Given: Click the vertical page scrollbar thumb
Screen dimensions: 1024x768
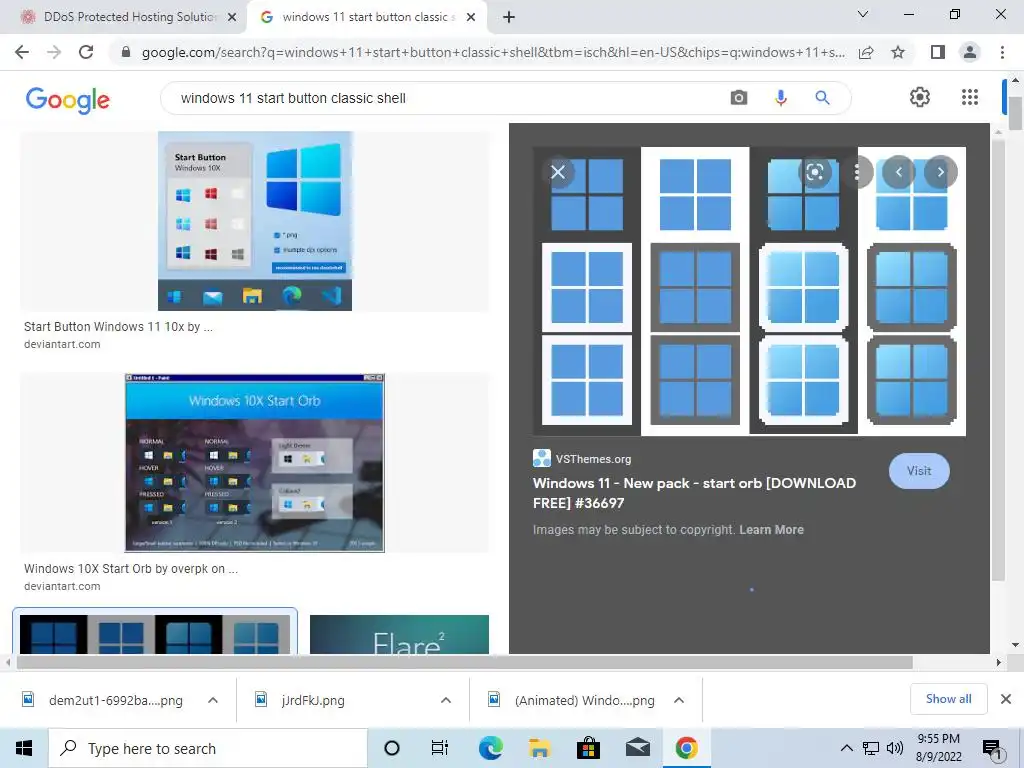Looking at the screenshot, I should point(1015,114).
